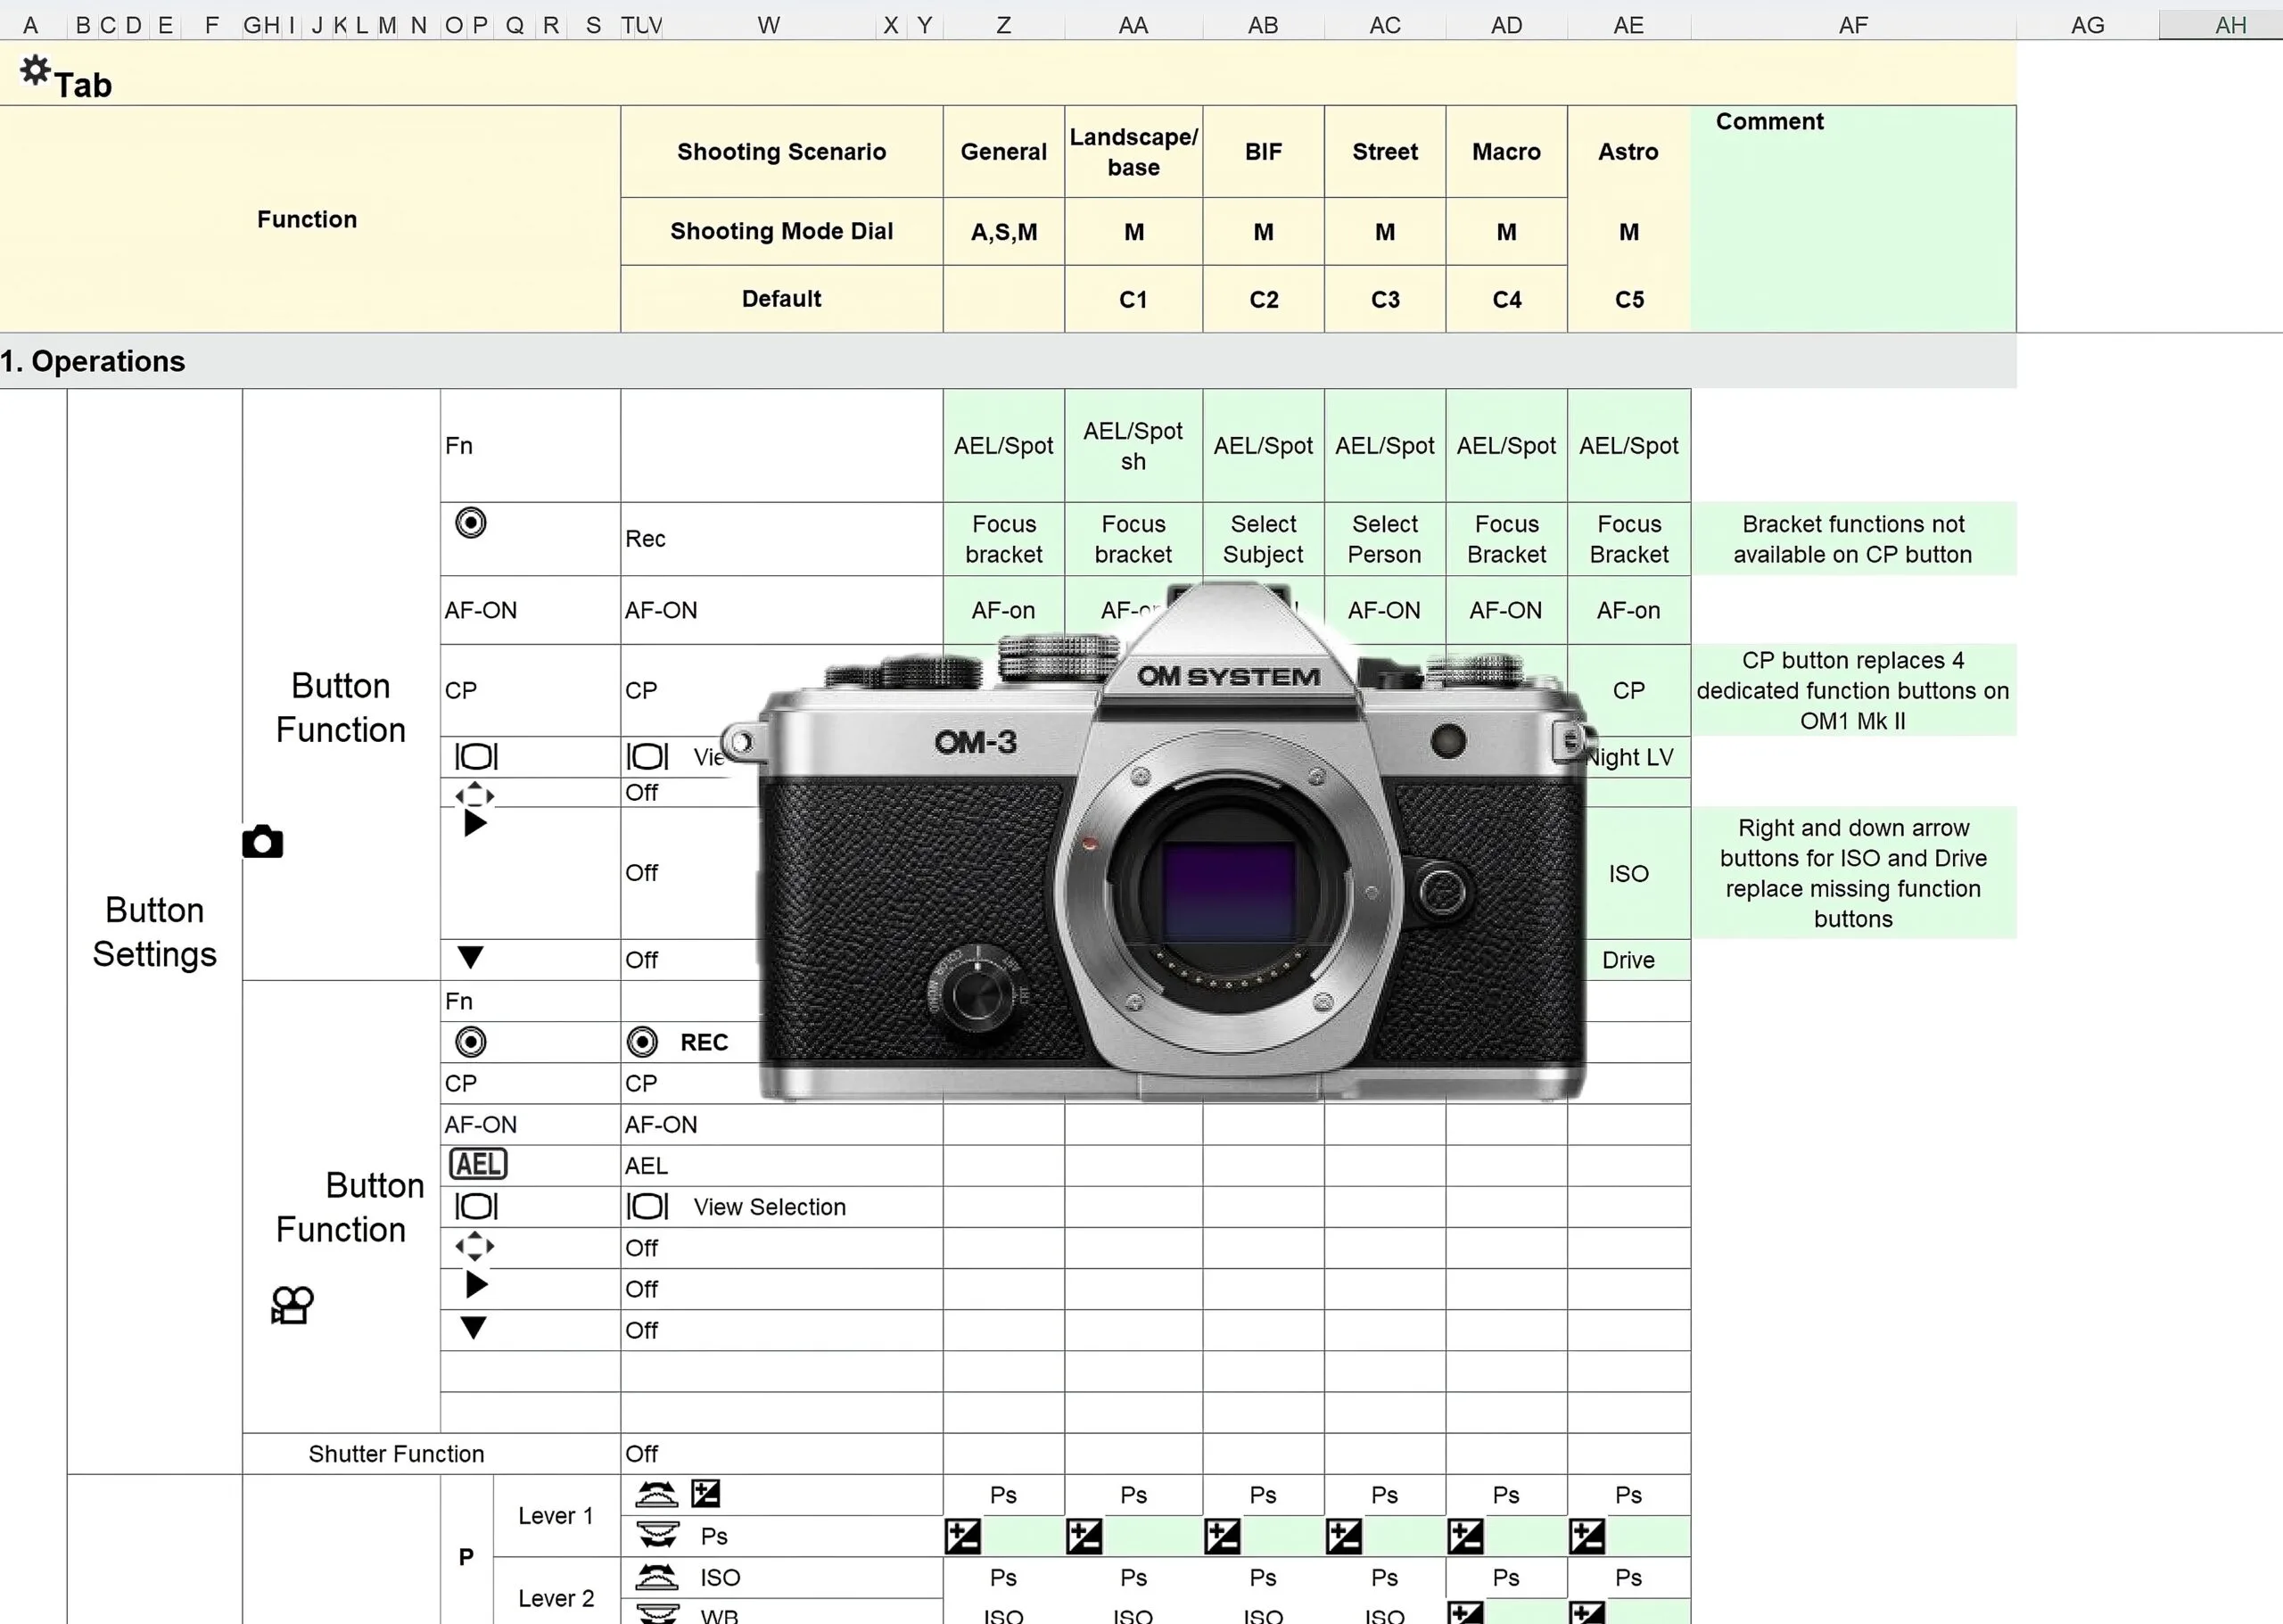The image size is (2283, 1624).
Task: Click the front dial icon beside ISO in Lever 2
Action: click(656, 1577)
